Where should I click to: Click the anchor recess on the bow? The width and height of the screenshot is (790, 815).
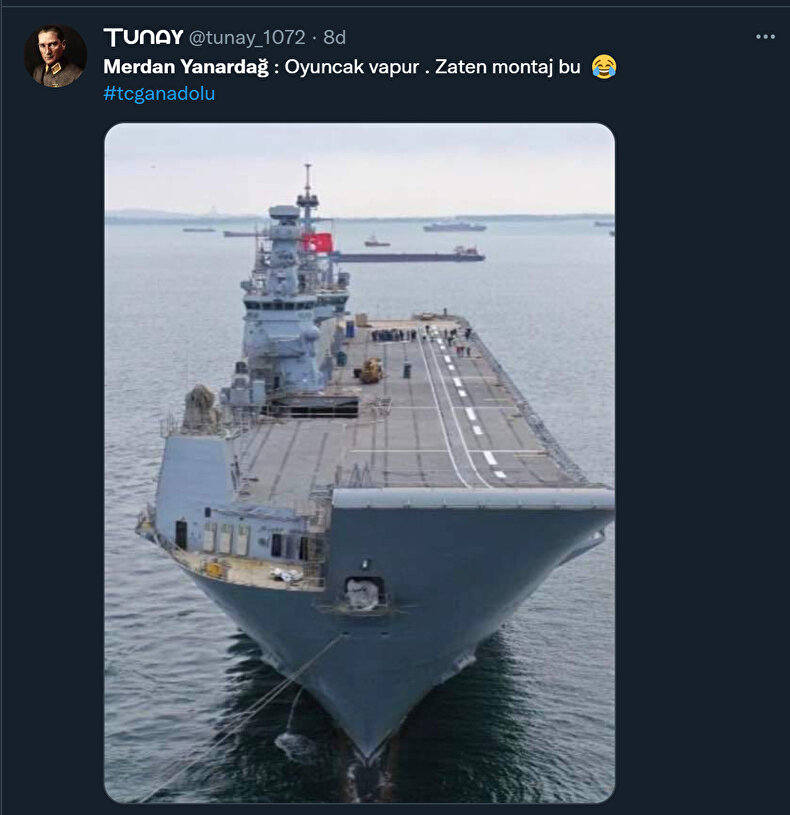click(x=362, y=593)
